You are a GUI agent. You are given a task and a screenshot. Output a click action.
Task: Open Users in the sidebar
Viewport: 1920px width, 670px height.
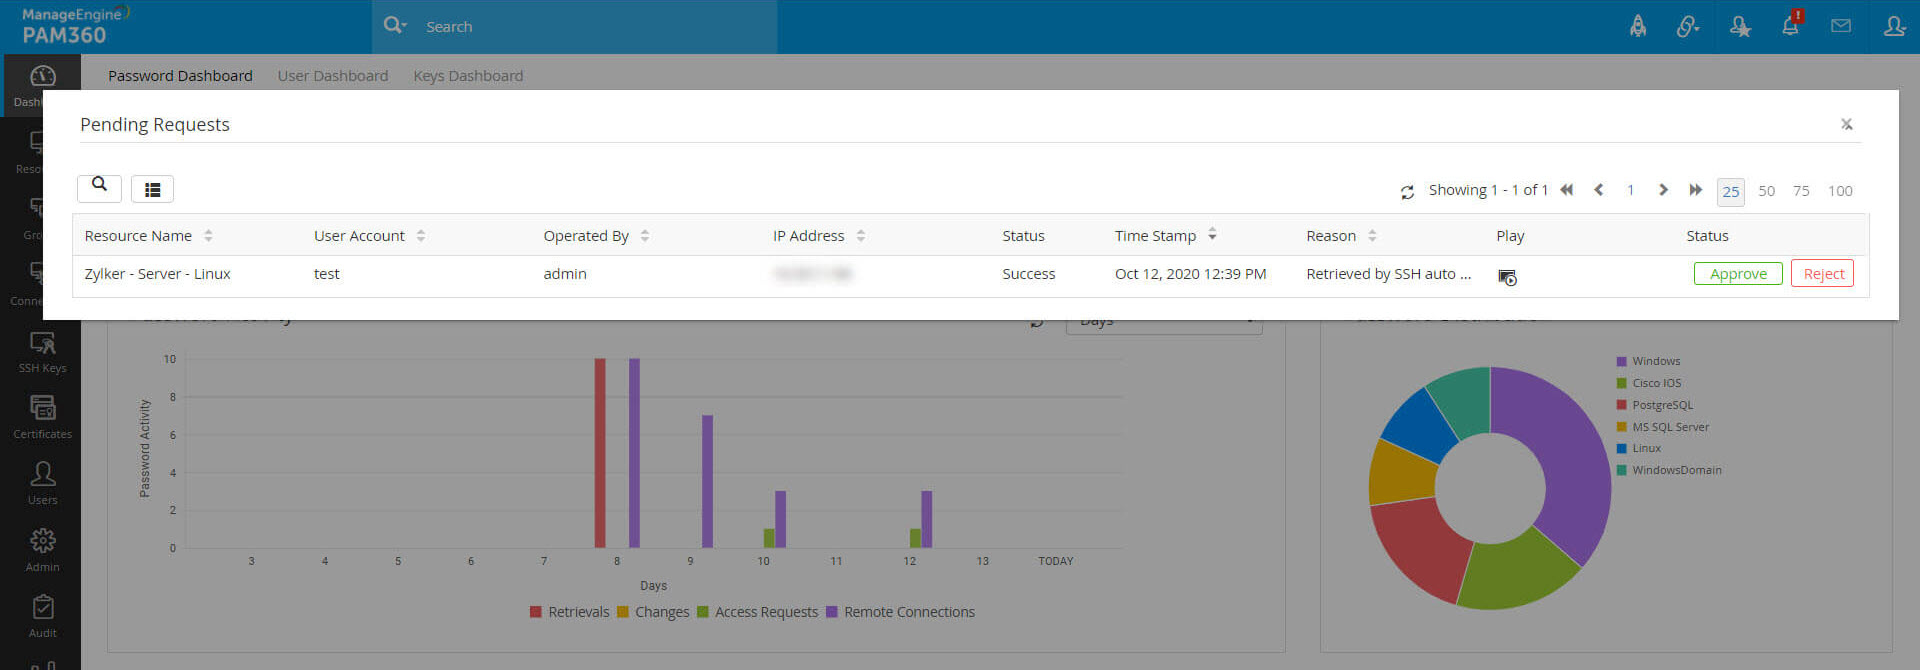pyautogui.click(x=42, y=484)
